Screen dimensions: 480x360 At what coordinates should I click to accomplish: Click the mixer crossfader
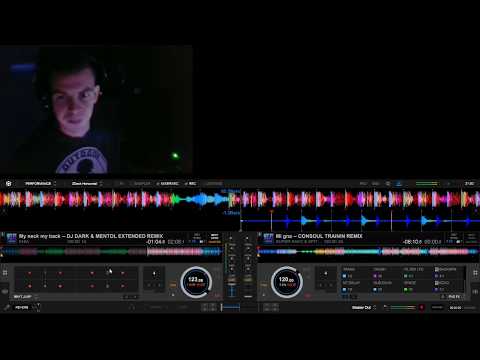point(231,307)
